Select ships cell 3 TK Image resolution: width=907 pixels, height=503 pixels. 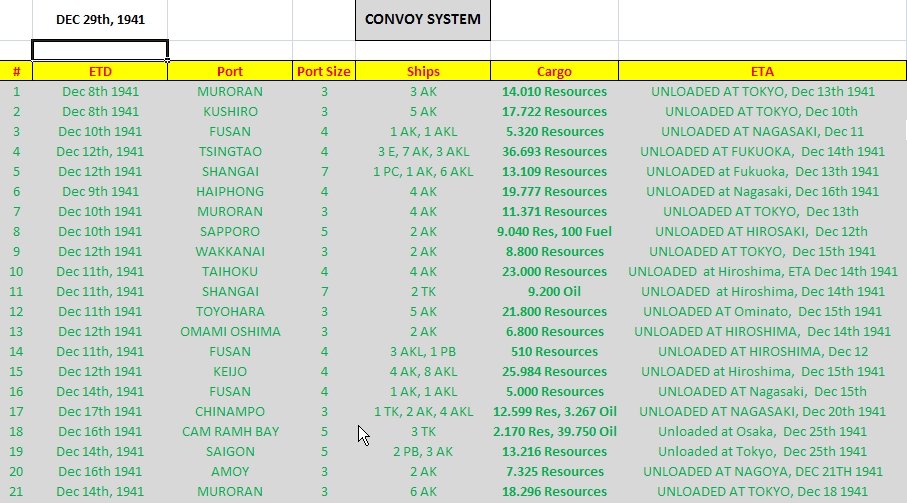[423, 431]
